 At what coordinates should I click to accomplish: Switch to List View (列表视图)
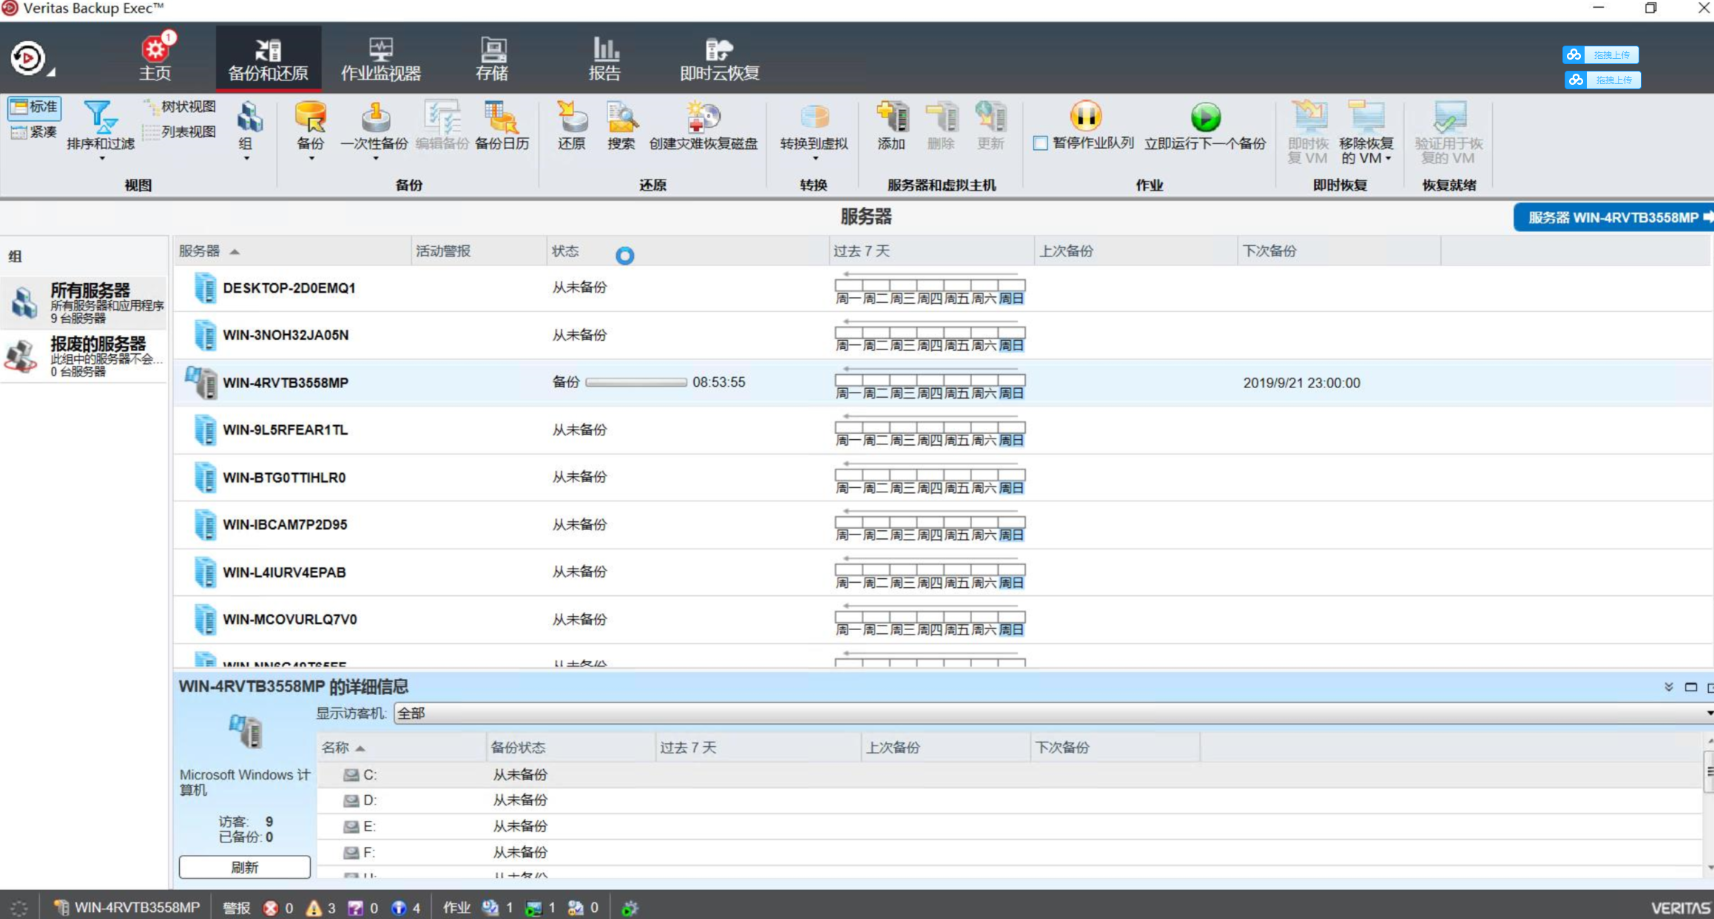pyautogui.click(x=180, y=132)
